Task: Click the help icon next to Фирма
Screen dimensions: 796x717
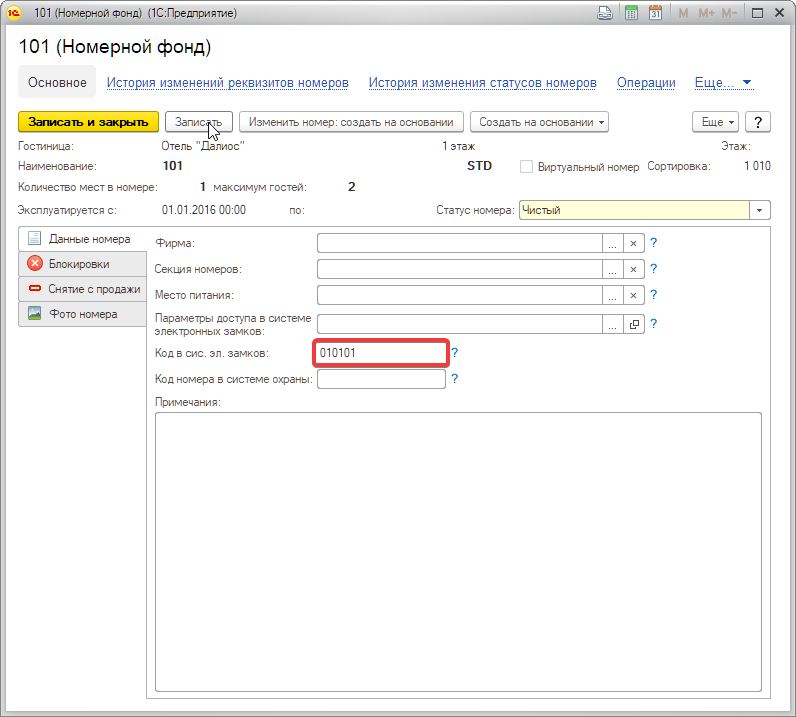Action: pyautogui.click(x=654, y=243)
